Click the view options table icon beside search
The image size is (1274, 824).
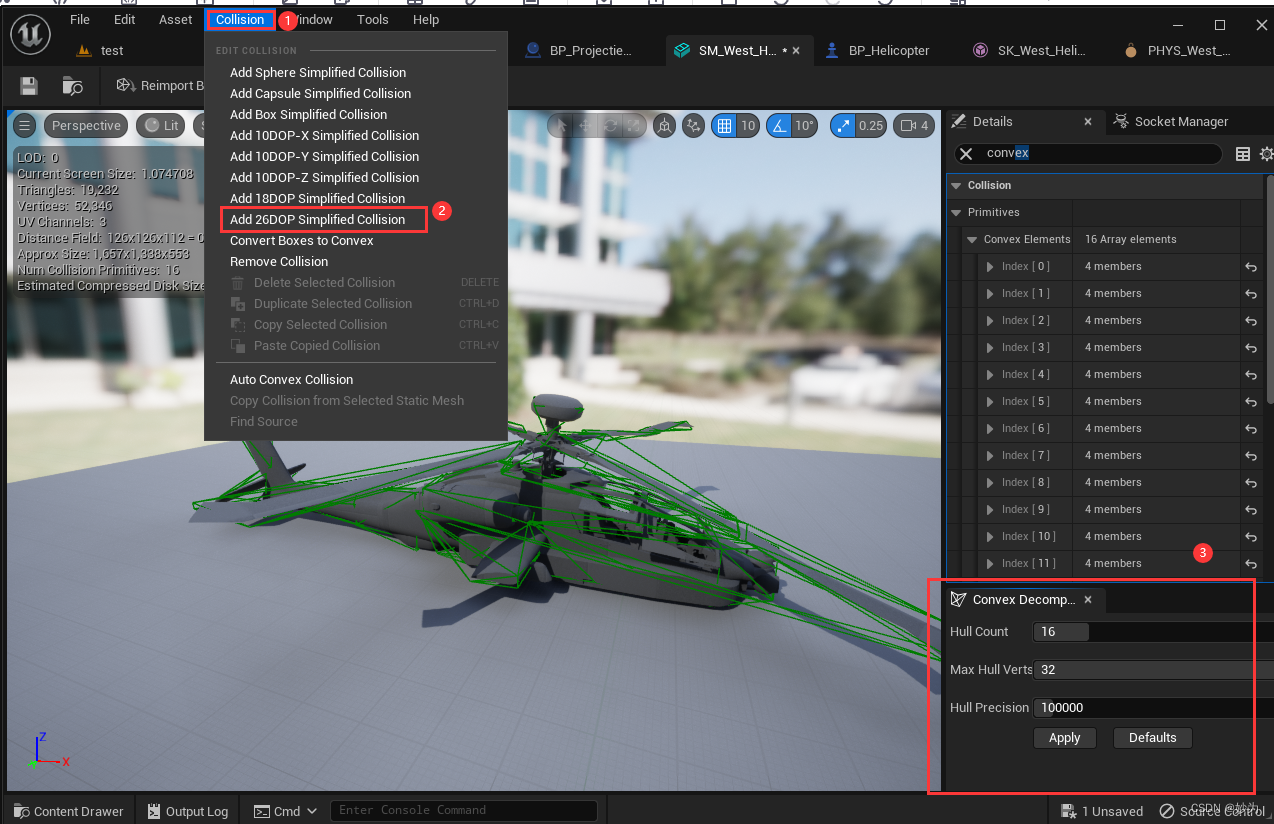pyautogui.click(x=1242, y=154)
